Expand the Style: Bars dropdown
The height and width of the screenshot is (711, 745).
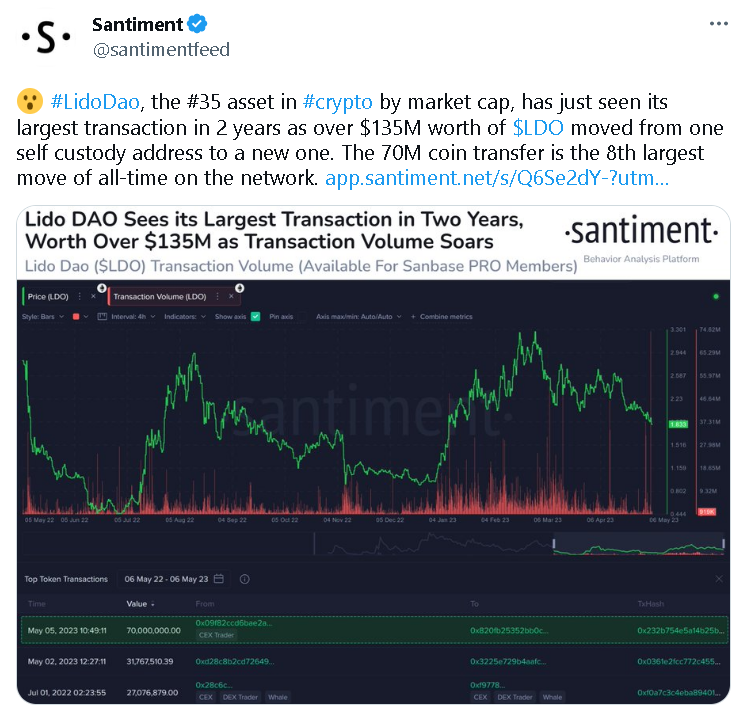point(42,317)
